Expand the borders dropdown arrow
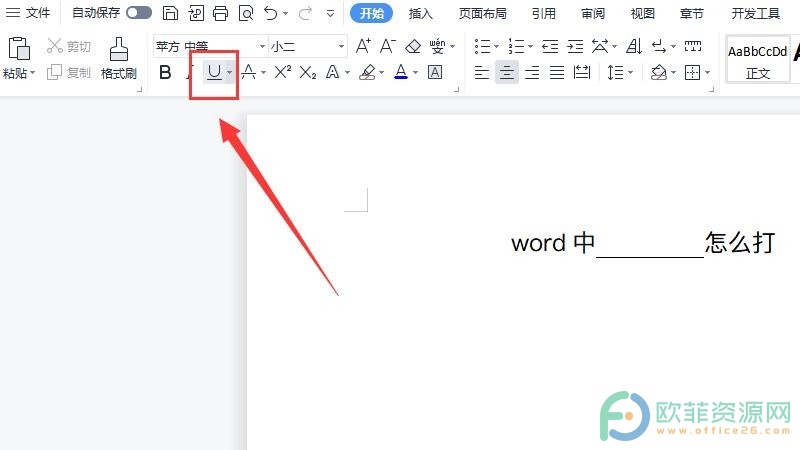 click(707, 72)
